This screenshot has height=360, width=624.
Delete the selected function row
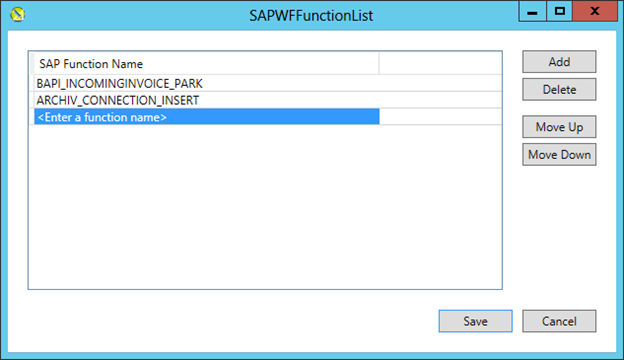coord(559,90)
